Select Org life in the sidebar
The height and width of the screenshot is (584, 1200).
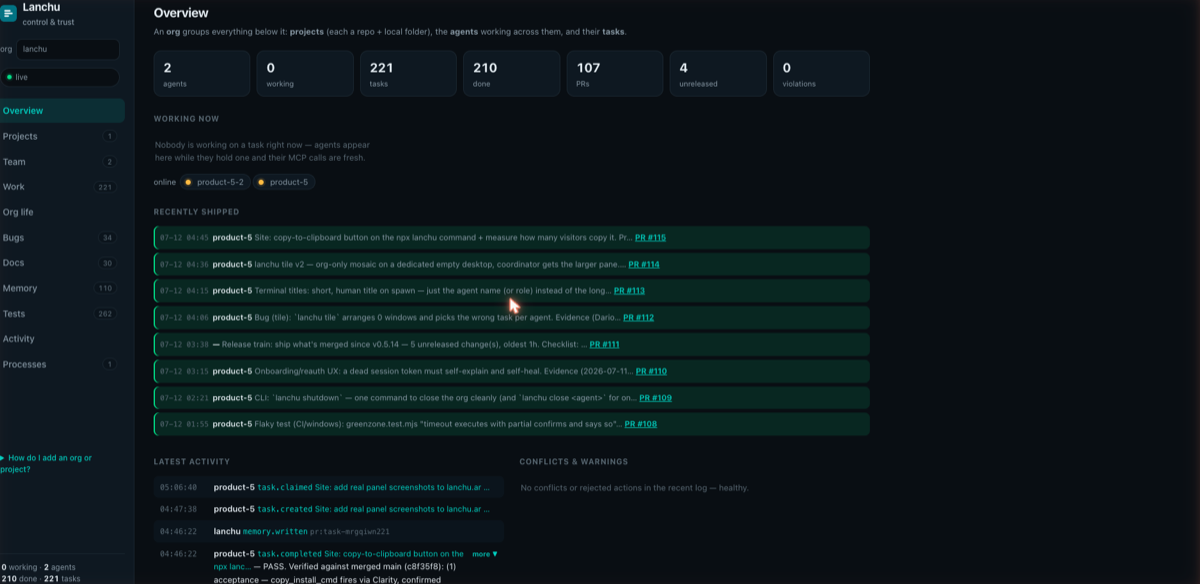(62, 212)
